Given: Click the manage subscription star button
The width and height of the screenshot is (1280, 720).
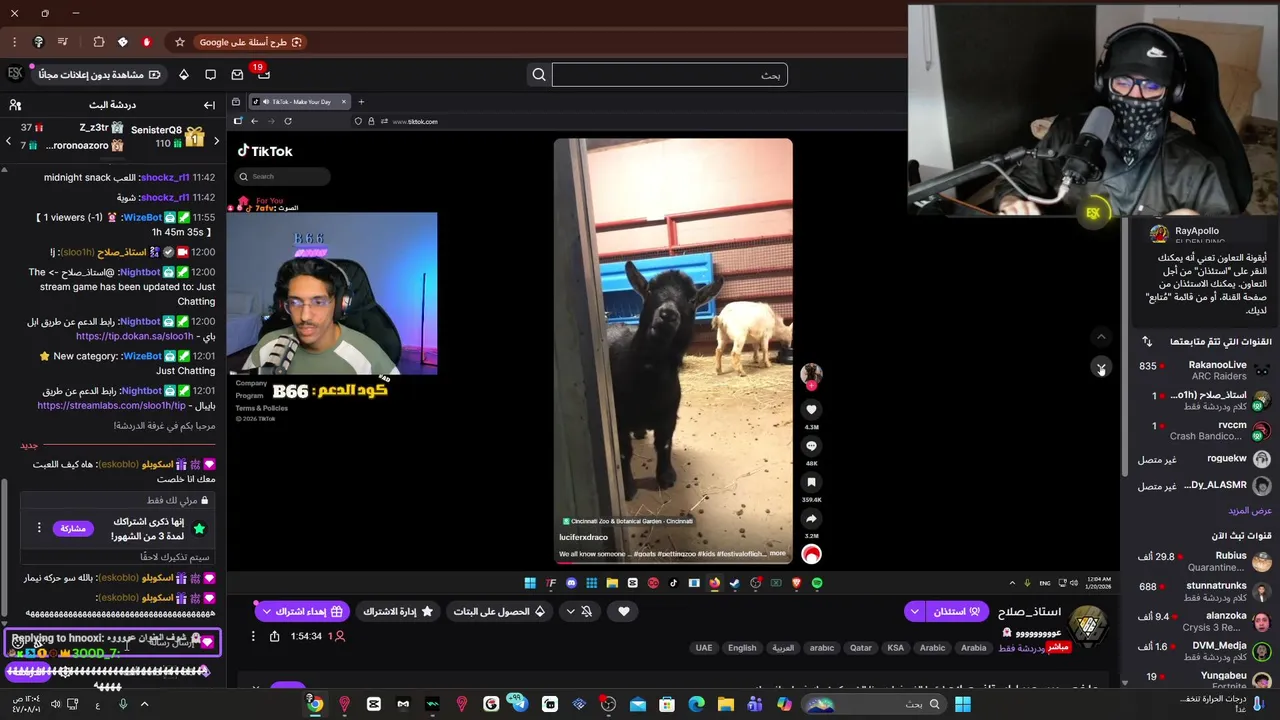Looking at the screenshot, I should point(397,611).
